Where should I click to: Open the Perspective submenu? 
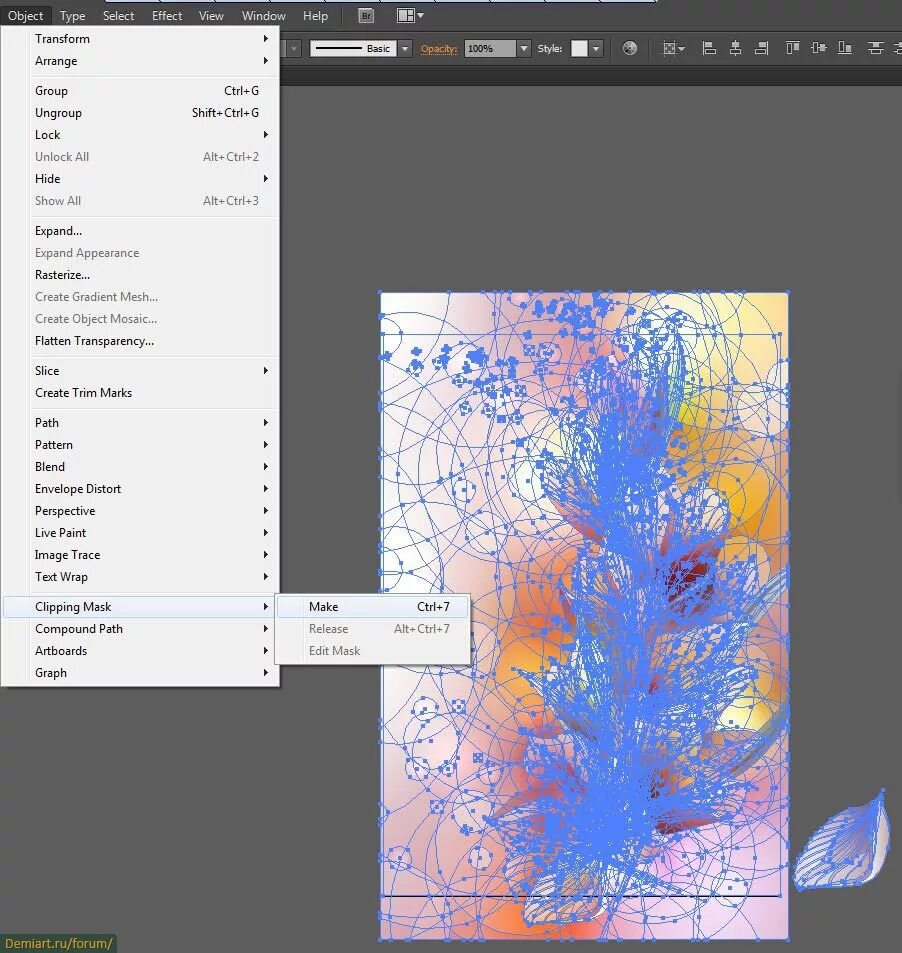(x=152, y=511)
